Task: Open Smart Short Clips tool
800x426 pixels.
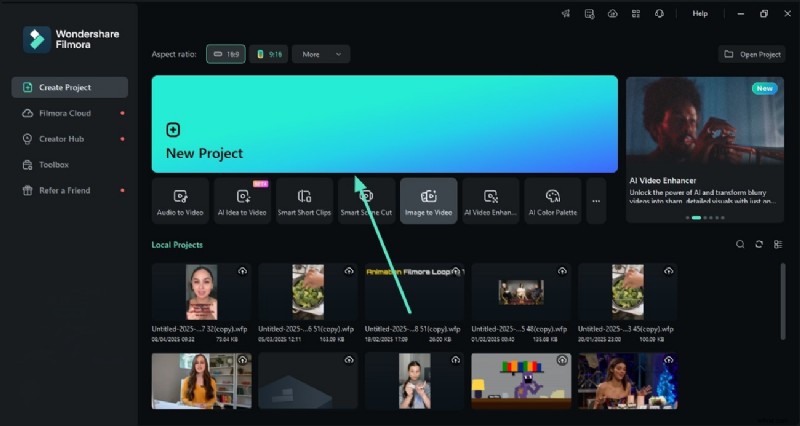Action: (304, 201)
